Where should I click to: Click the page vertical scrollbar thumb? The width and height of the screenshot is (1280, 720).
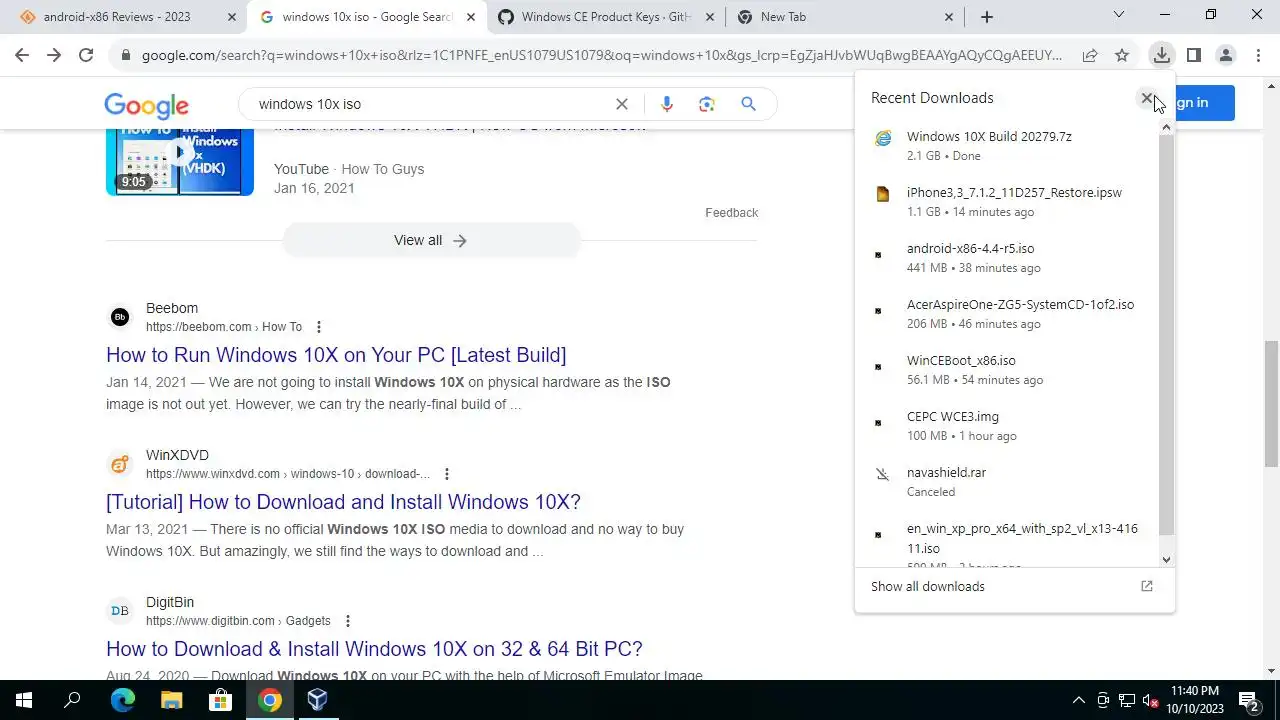(1271, 403)
